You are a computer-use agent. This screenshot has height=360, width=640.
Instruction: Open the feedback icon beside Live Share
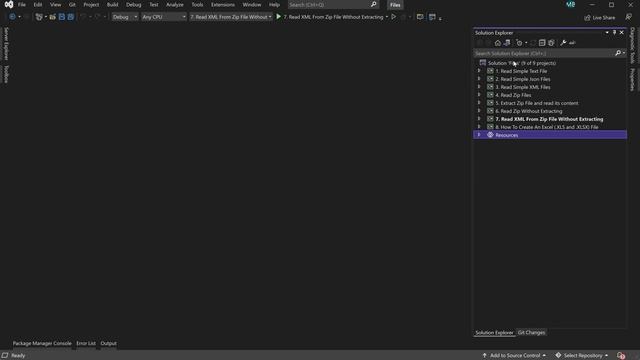[x=629, y=17]
